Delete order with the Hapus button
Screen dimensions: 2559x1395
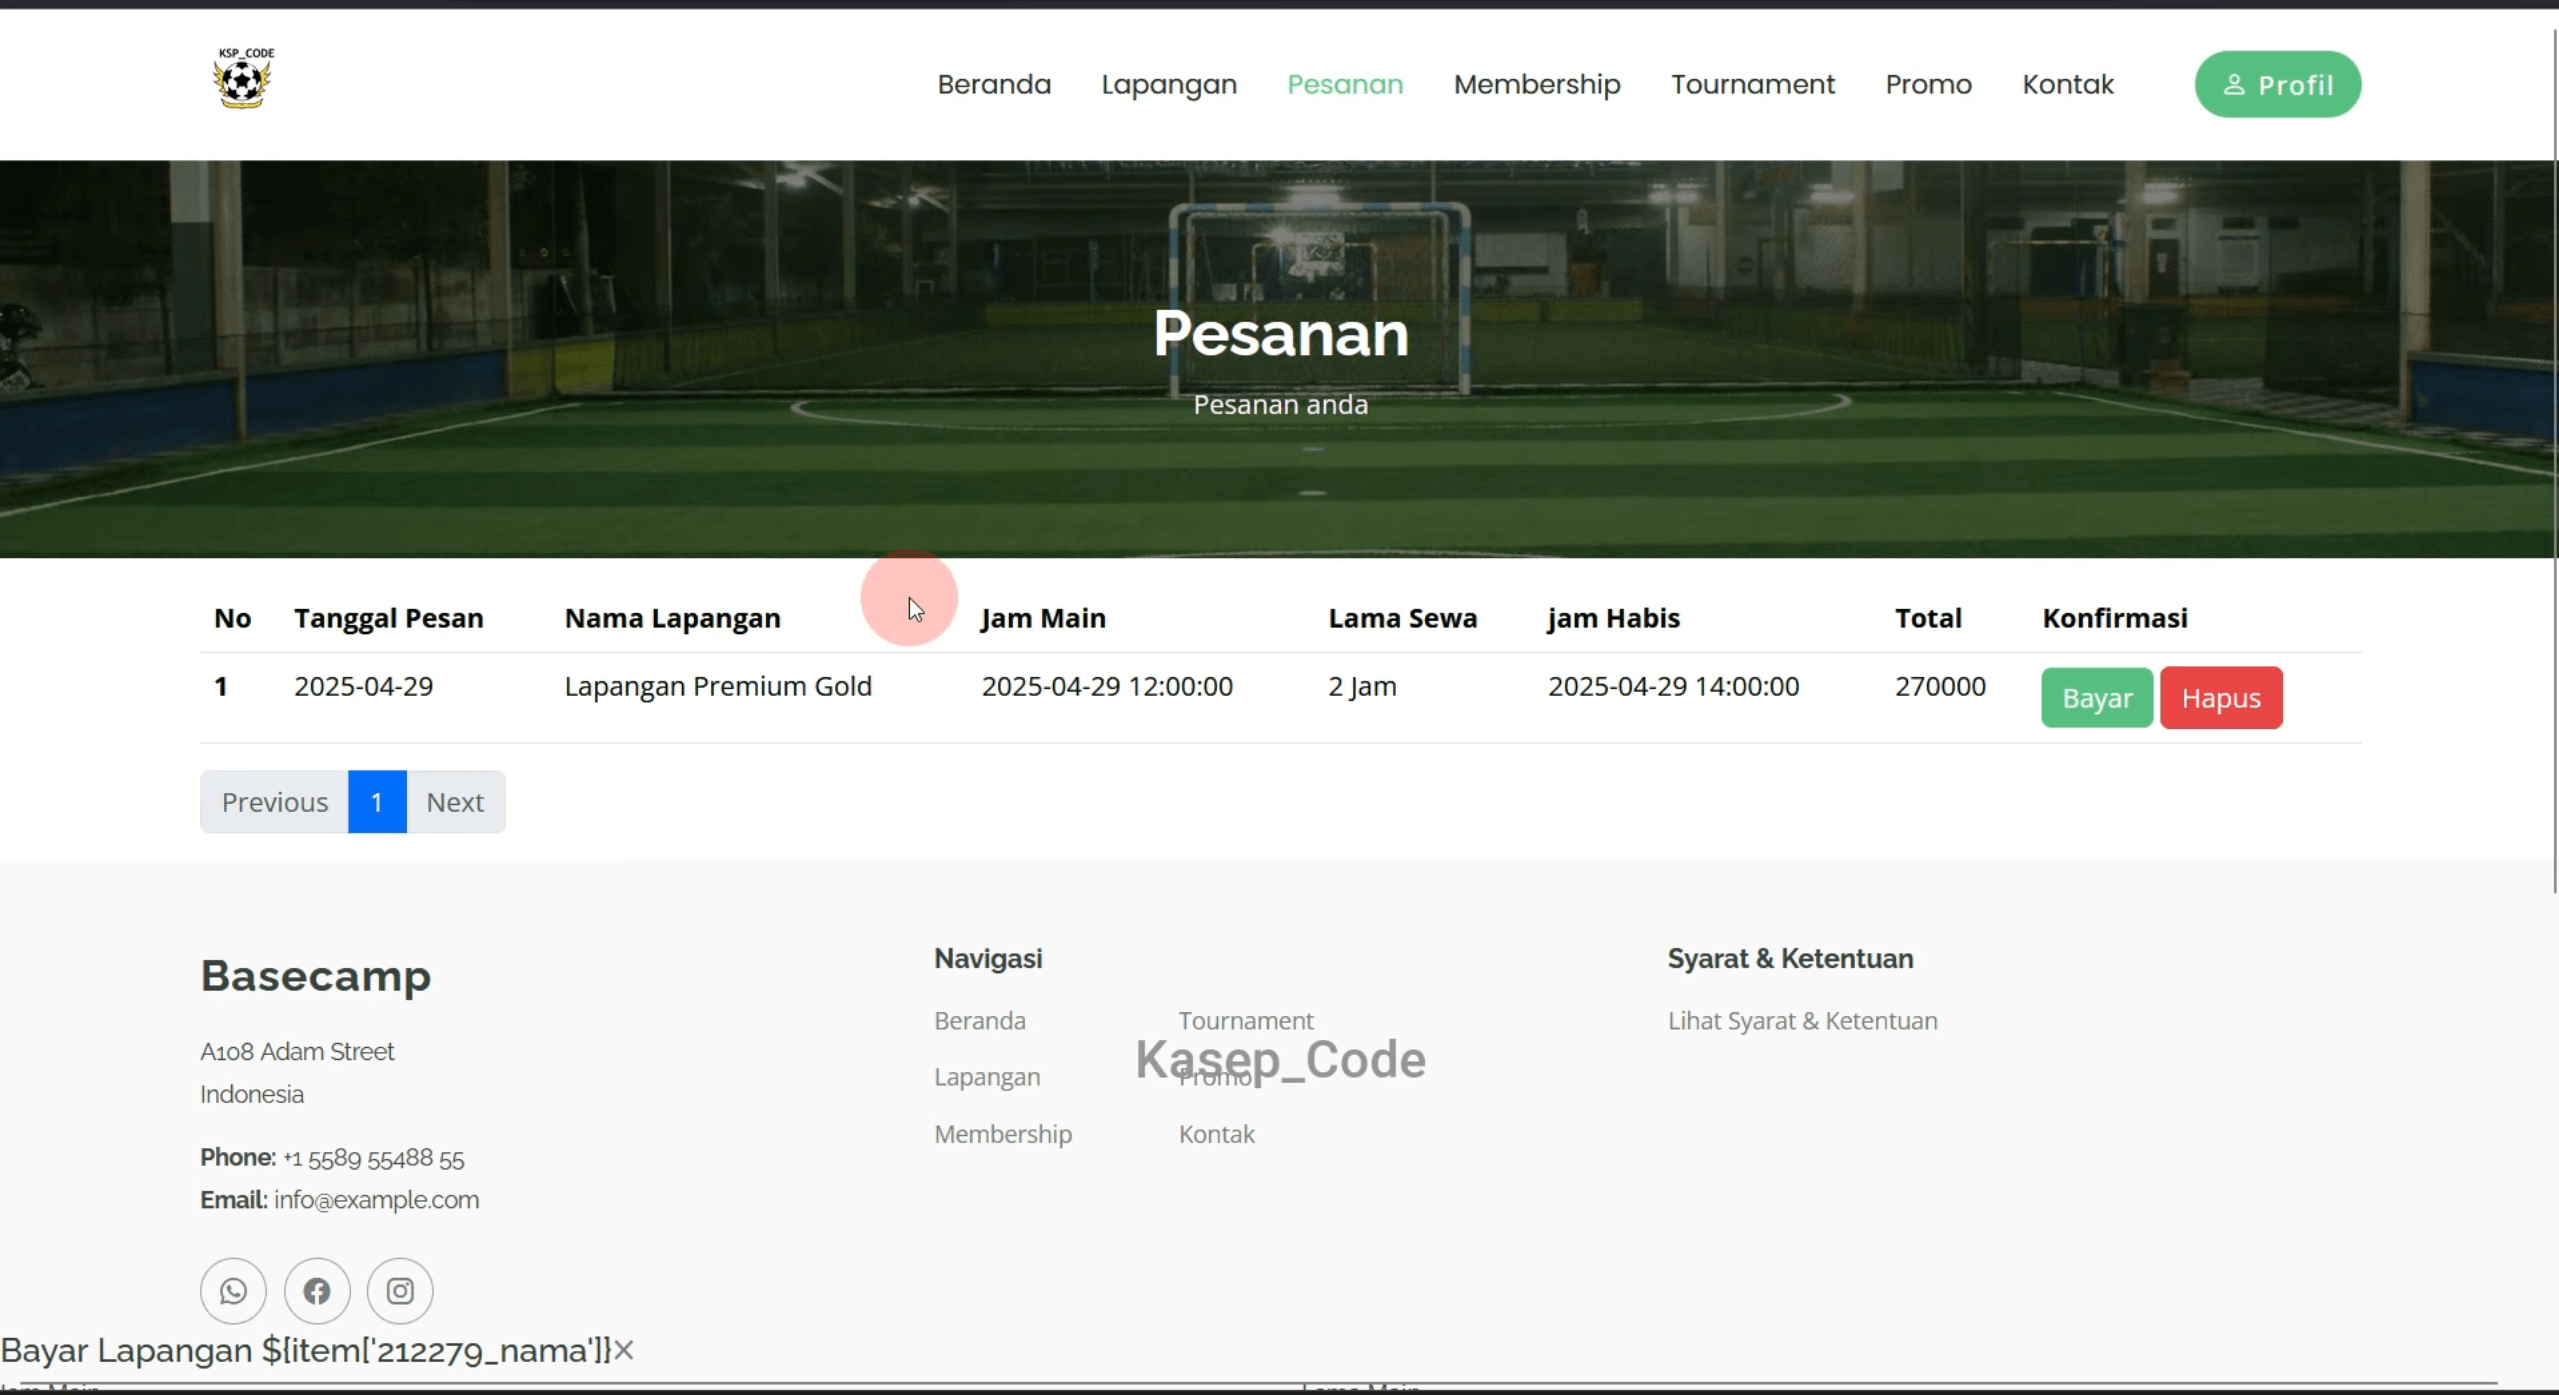pyautogui.click(x=2221, y=698)
